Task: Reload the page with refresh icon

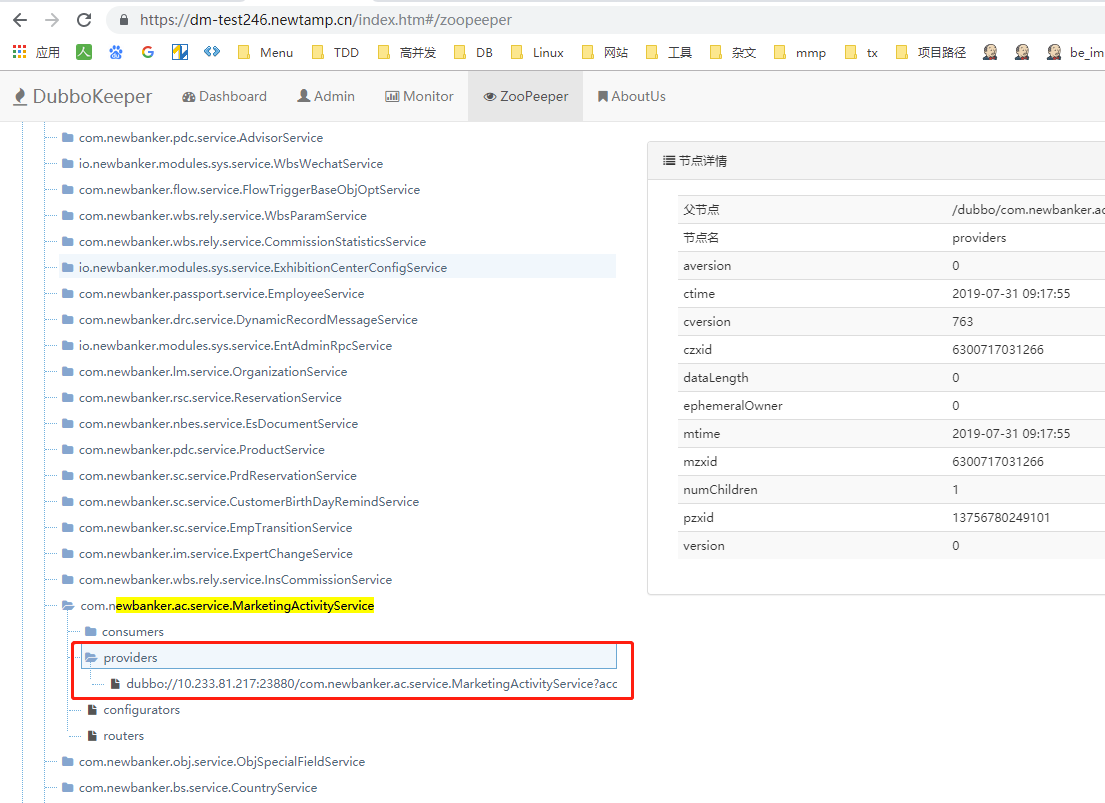Action: point(84,20)
